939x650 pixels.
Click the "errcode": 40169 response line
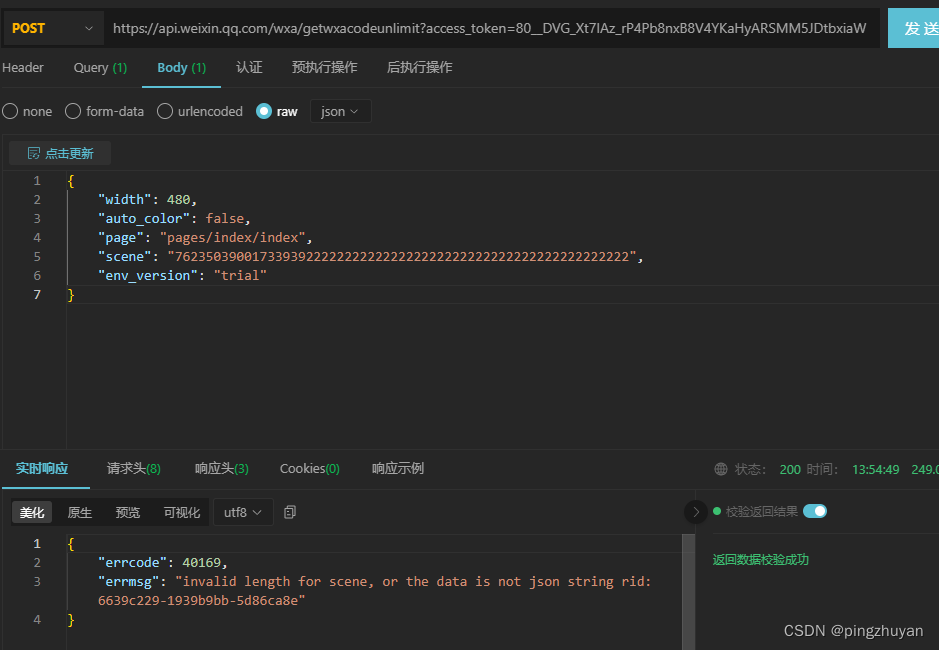pyautogui.click(x=162, y=563)
